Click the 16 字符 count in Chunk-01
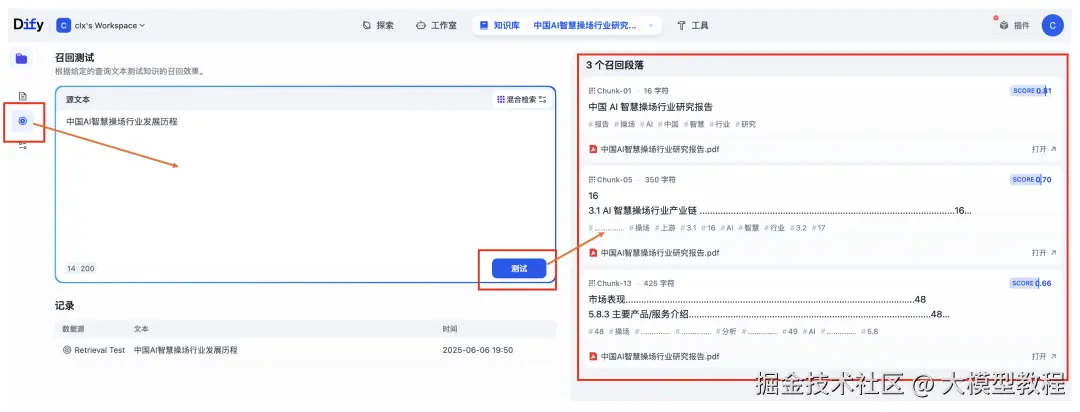 pyautogui.click(x=656, y=90)
